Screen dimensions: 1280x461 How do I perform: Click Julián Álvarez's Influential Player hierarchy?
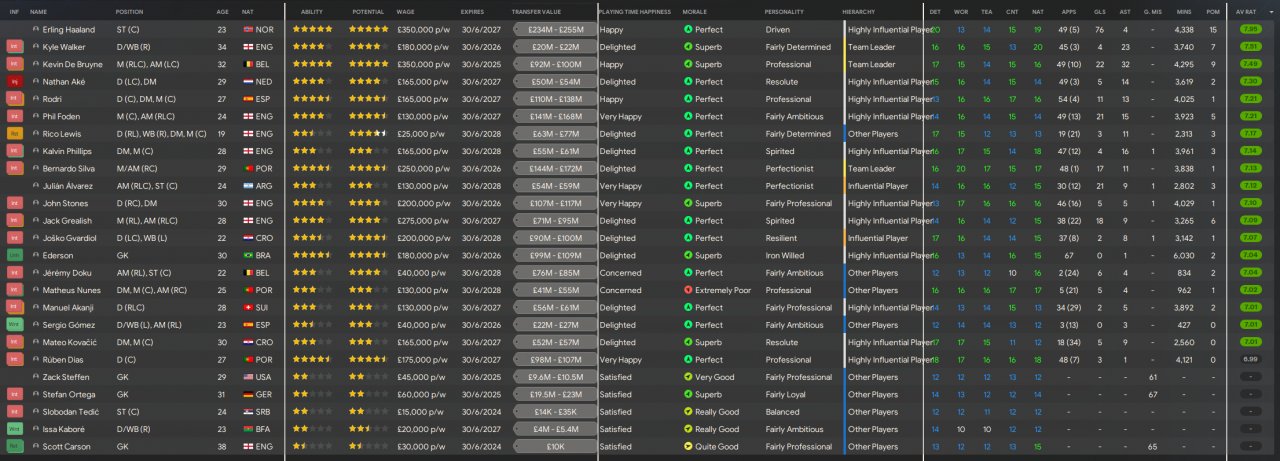tap(878, 186)
